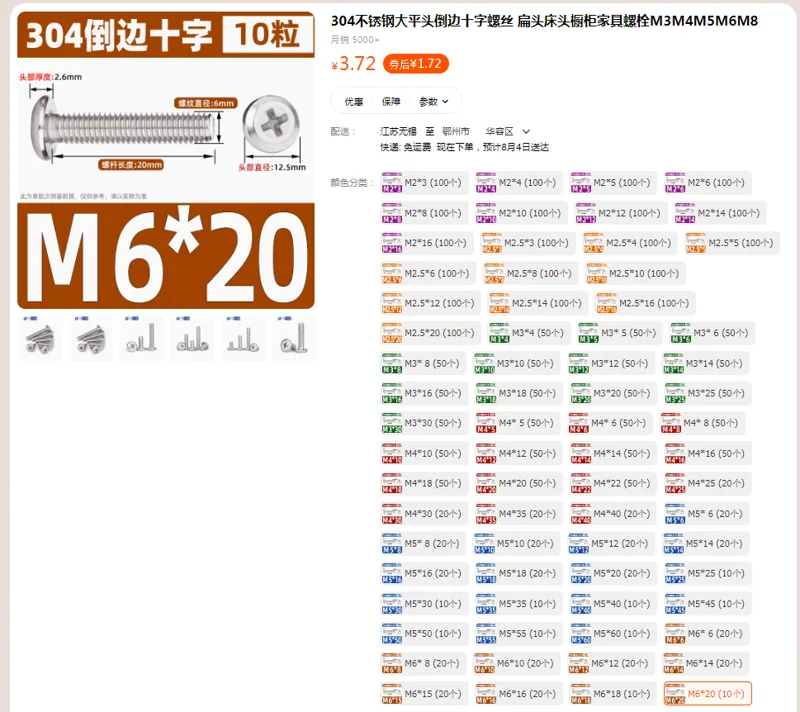The image size is (800, 712).
Task: Choose the M2.5*3 (100个) option
Action: click(x=528, y=243)
